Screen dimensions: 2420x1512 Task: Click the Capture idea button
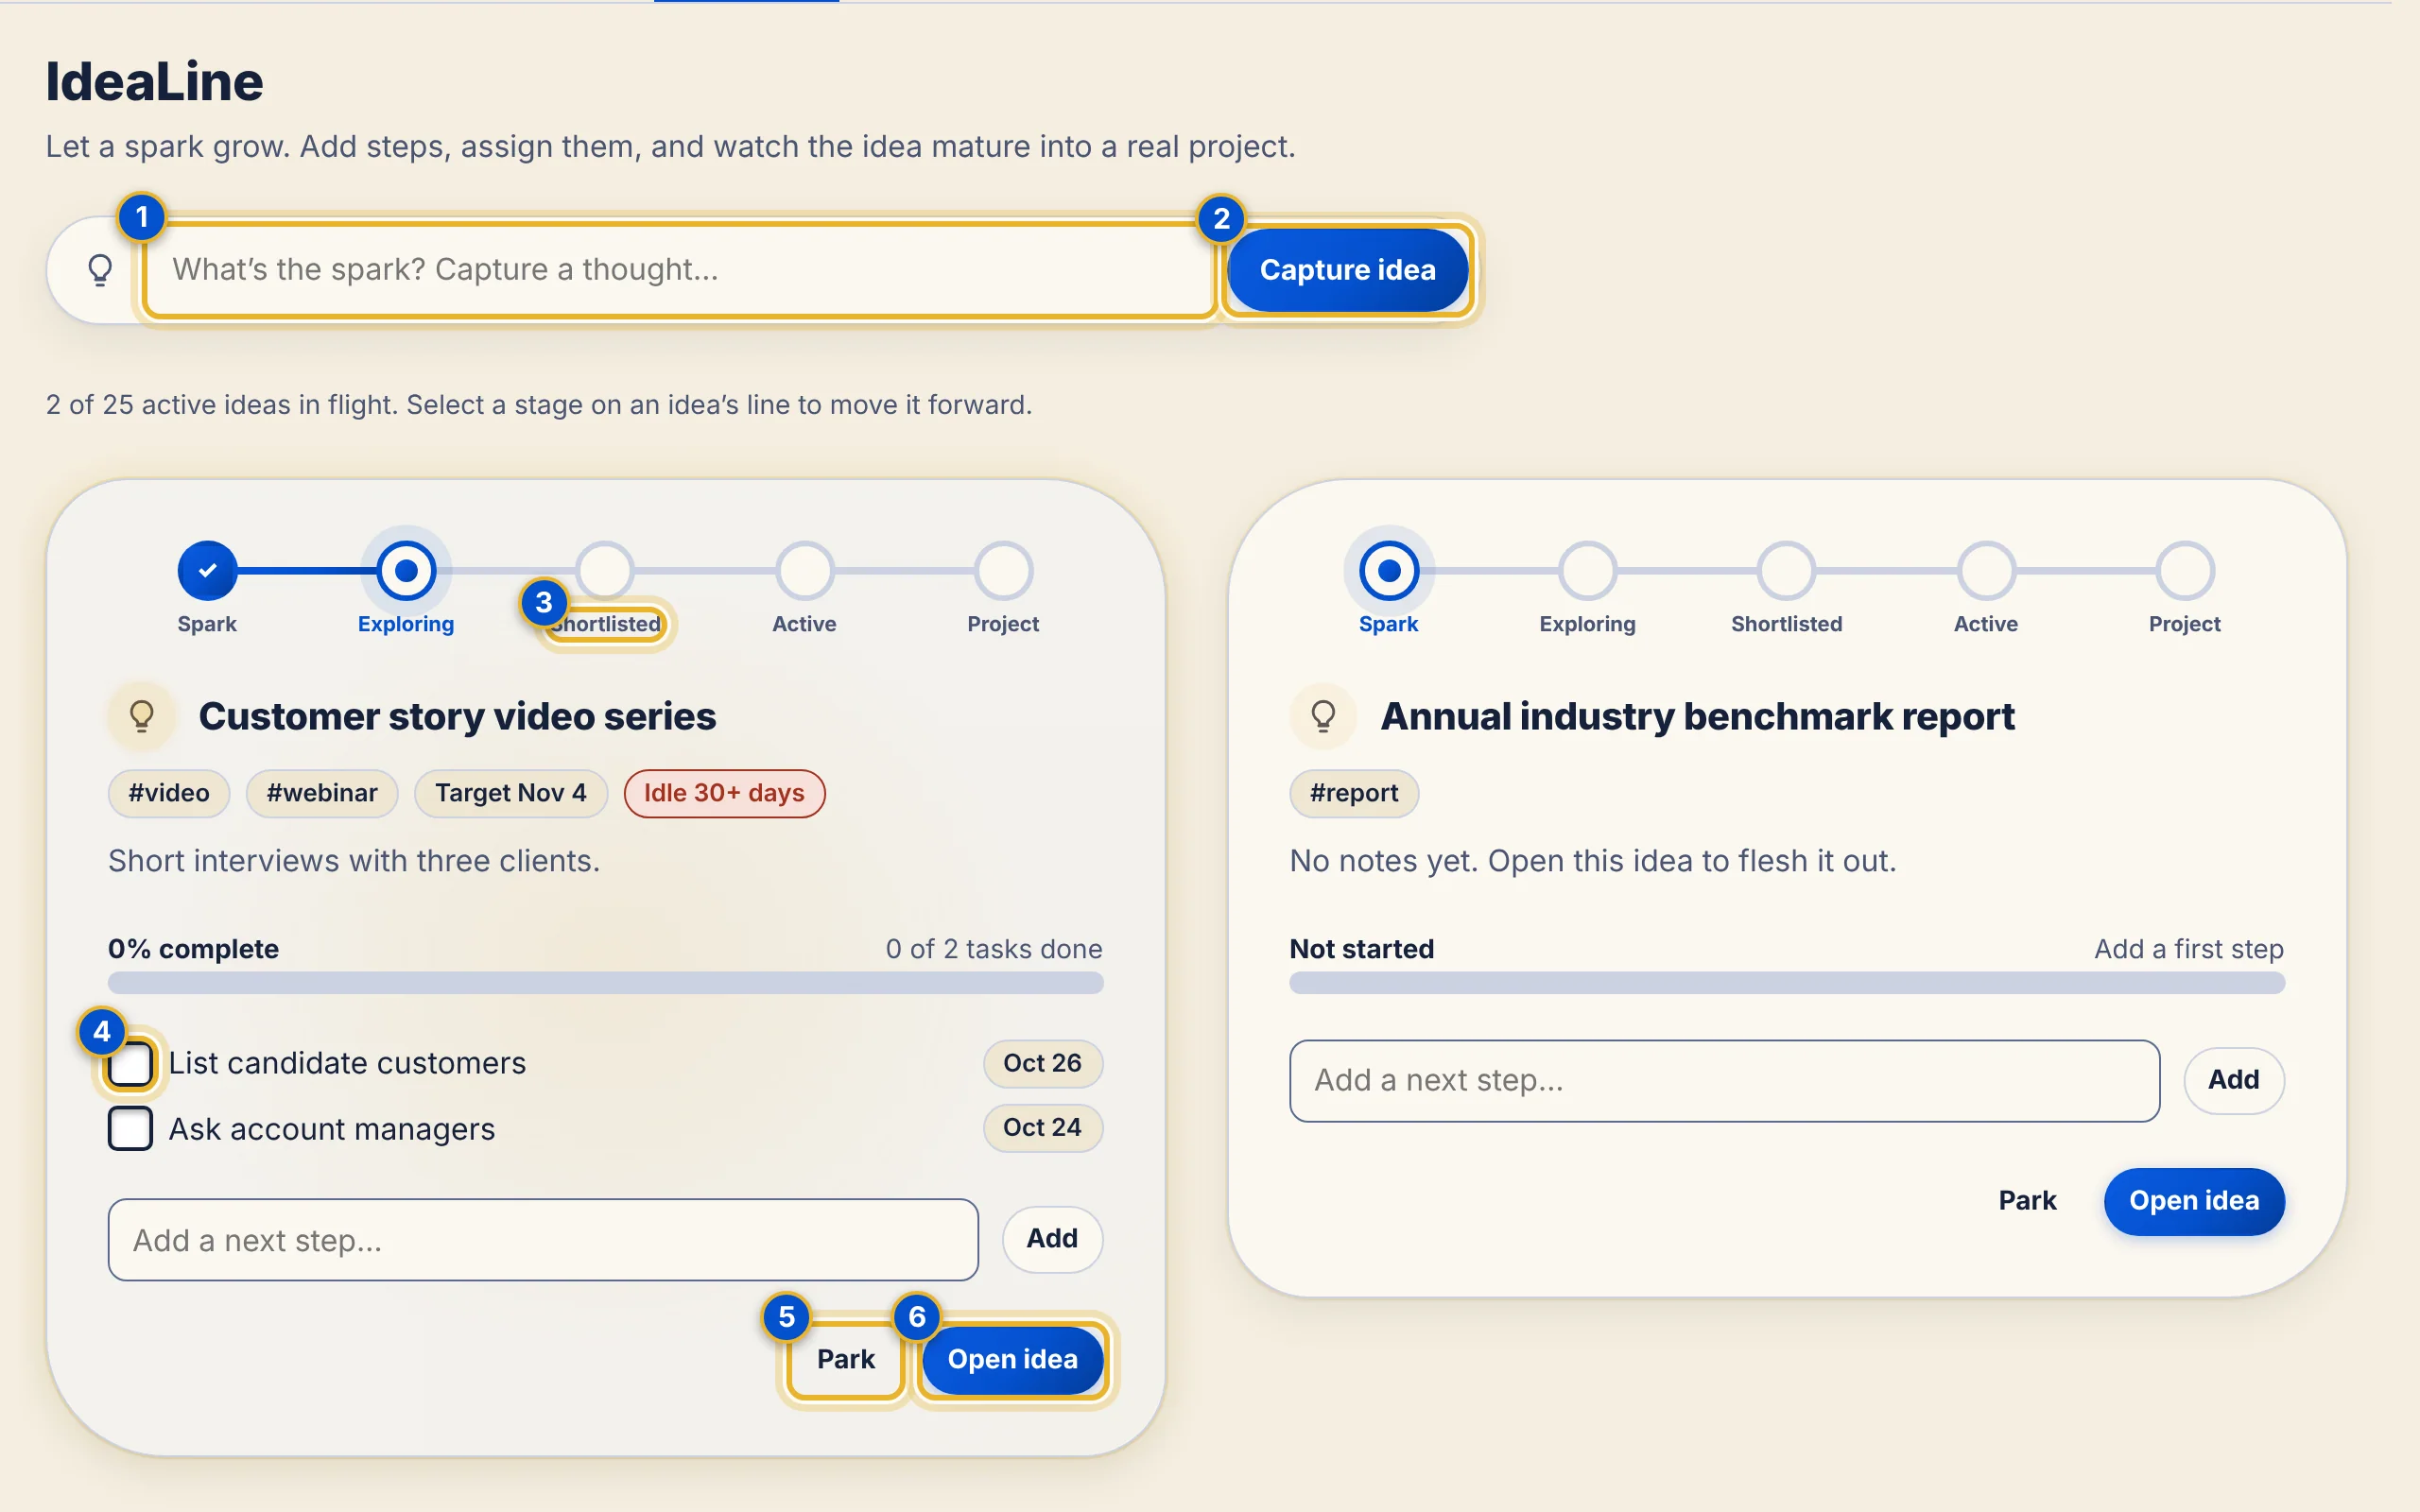[x=1347, y=270]
